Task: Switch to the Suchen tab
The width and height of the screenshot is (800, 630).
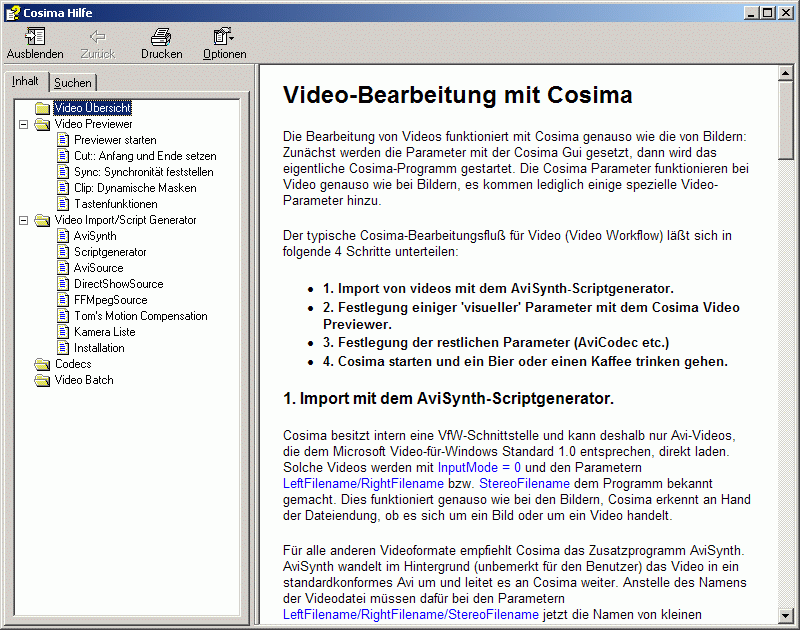Action: [72, 83]
